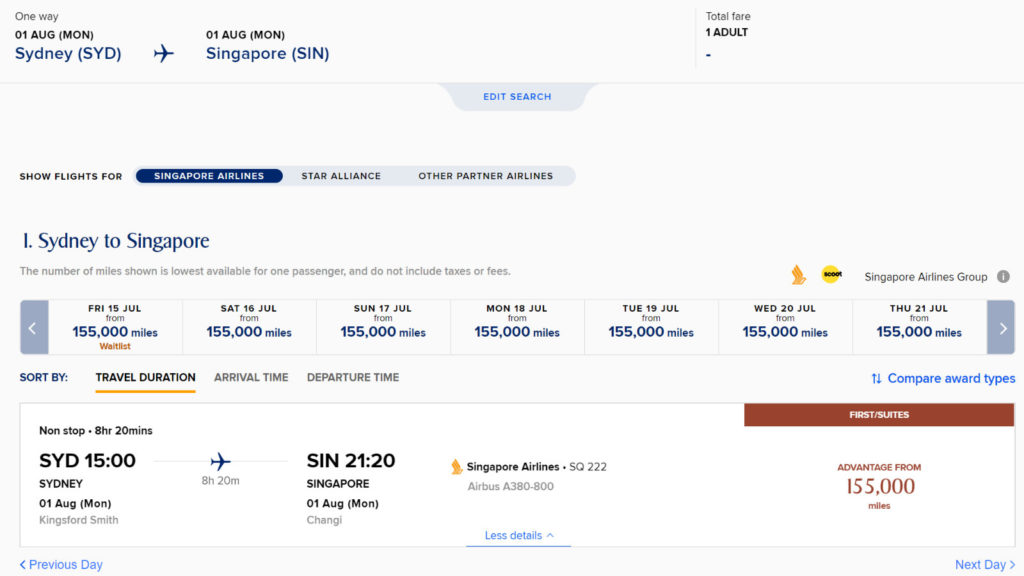This screenshot has height=576, width=1024.
Task: Go to Next Day flights
Action: point(984,564)
